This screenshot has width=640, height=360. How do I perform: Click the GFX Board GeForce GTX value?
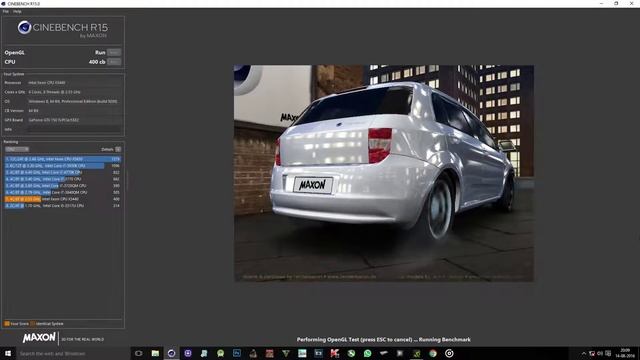54,120
